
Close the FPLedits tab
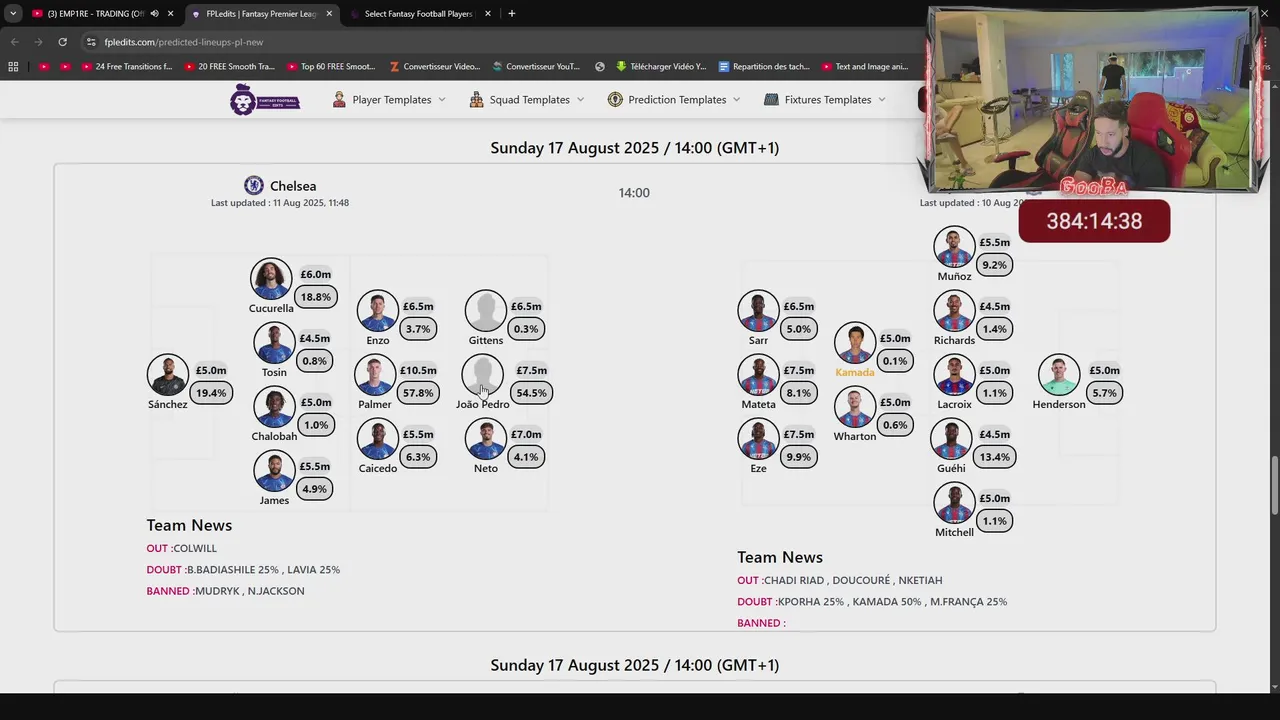pyautogui.click(x=329, y=14)
